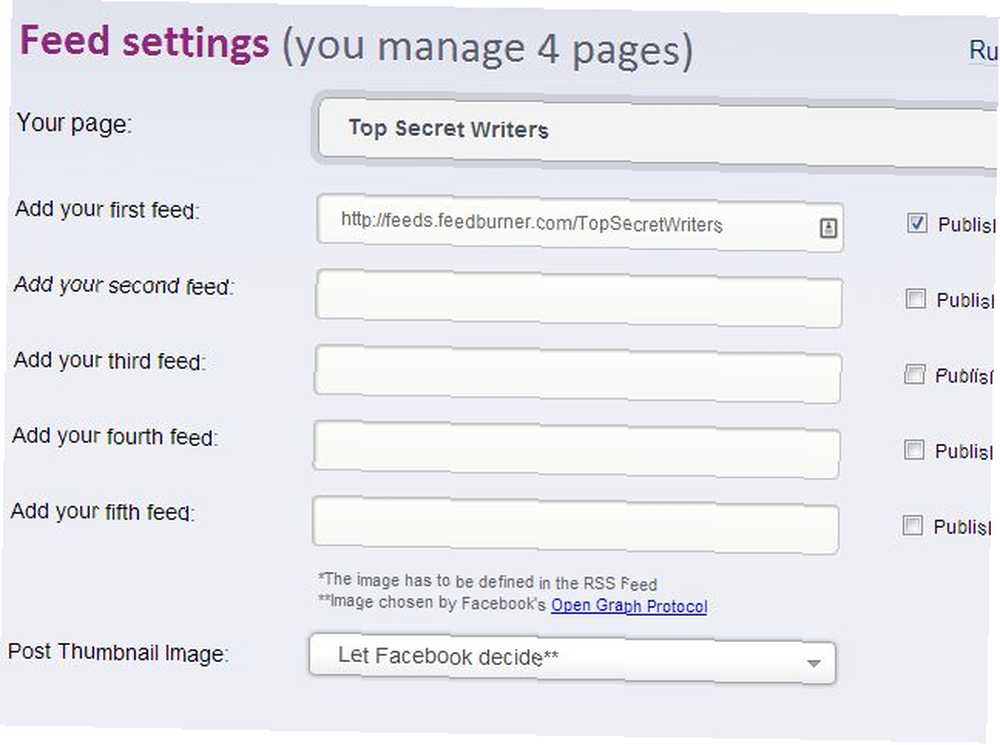Click the Post Thumbnail Image label
This screenshot has width=1000, height=745.
pos(119,653)
